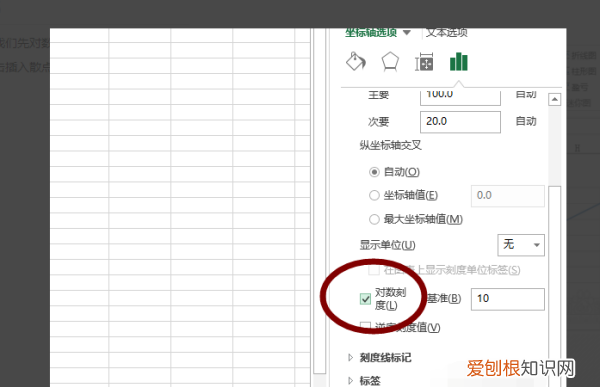Switch to the 文本选项 tab
Screen dimensions: 600x387
447,33
